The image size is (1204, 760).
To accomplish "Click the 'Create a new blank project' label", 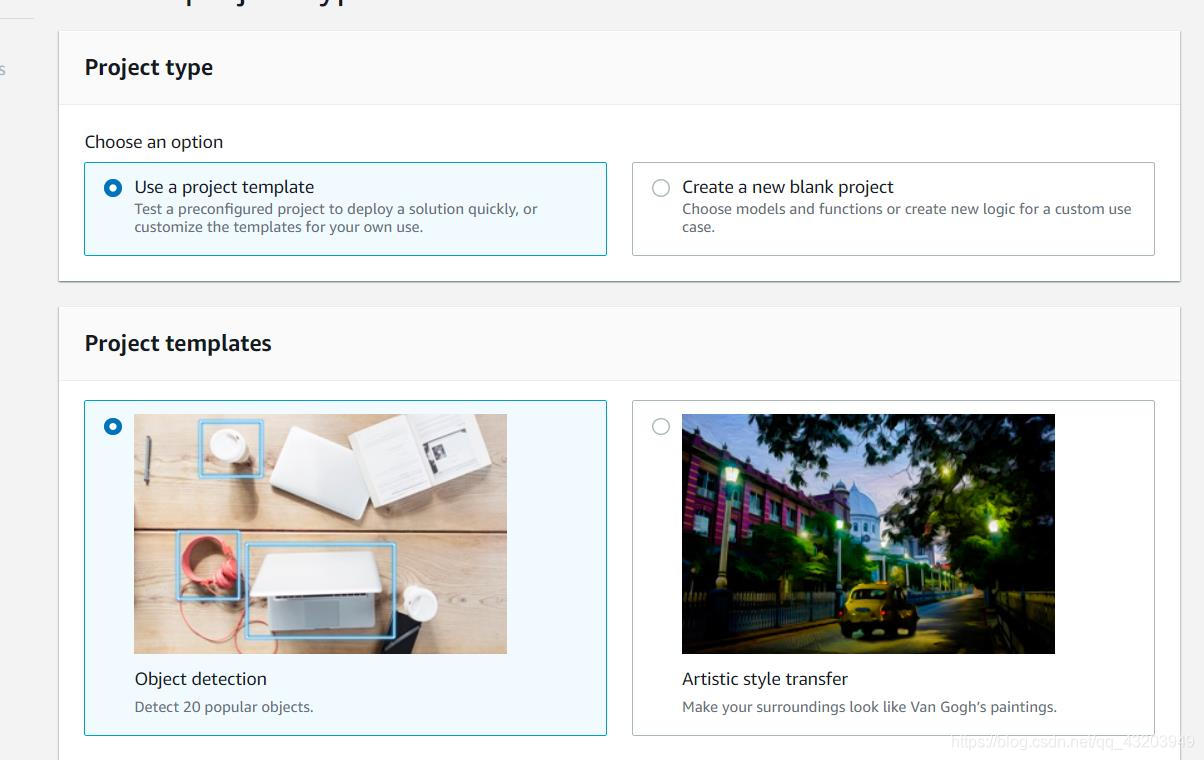I will pyautogui.click(x=788, y=187).
